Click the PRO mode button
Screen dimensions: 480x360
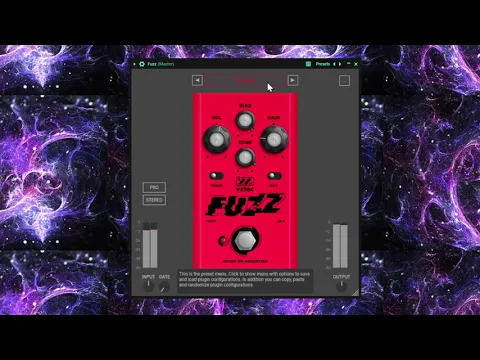tap(154, 187)
